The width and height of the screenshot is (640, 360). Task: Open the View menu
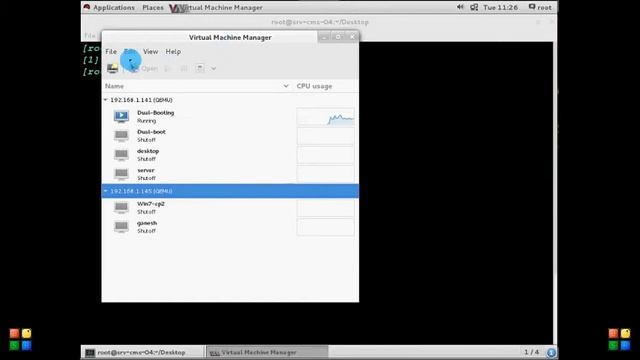(x=150, y=51)
